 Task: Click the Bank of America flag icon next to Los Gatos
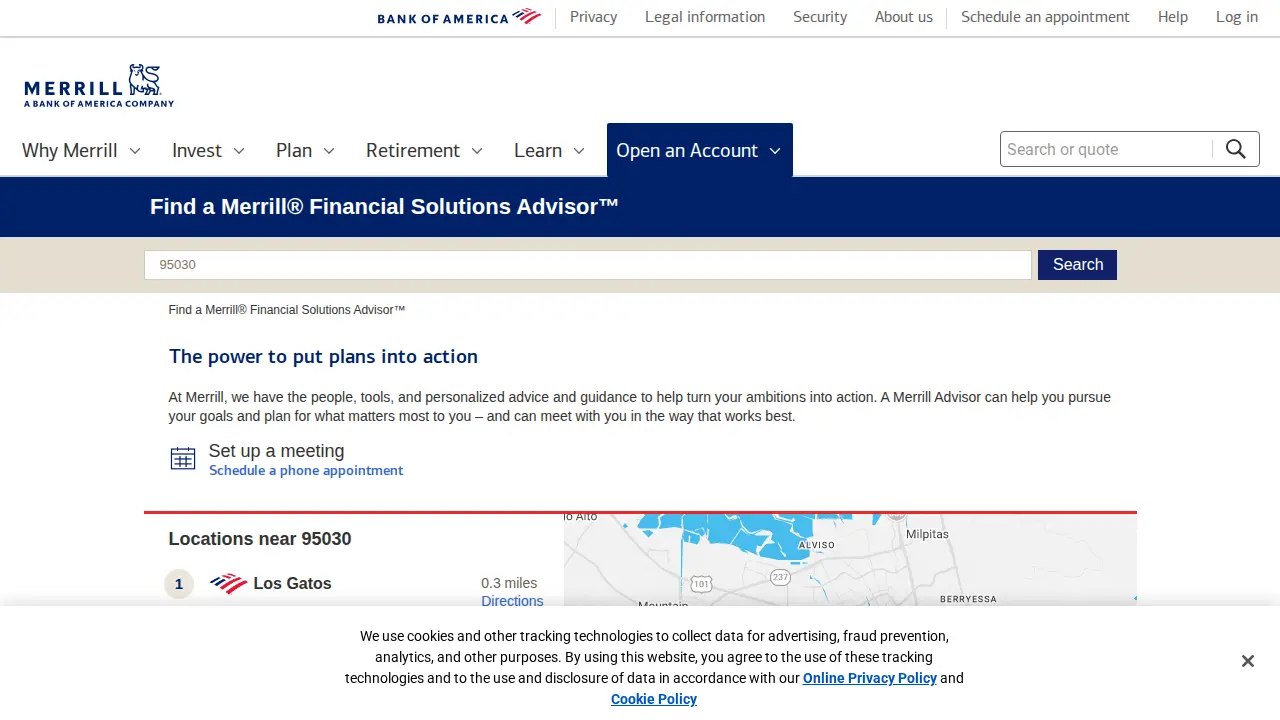[x=229, y=584]
